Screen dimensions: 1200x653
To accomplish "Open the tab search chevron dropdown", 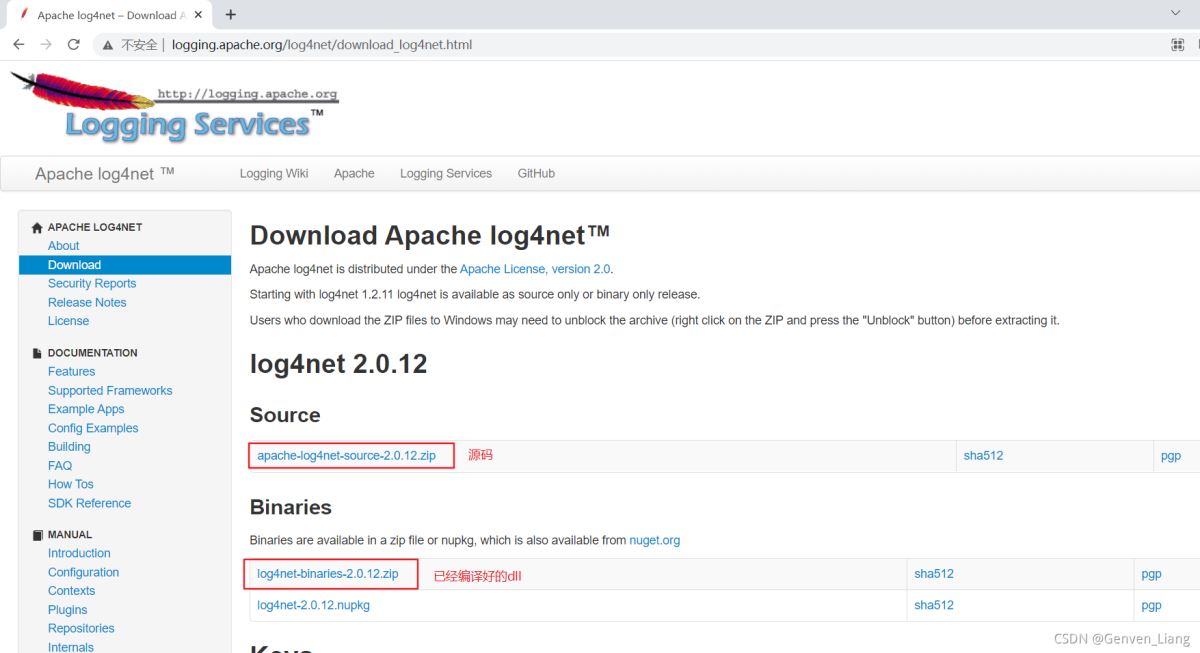I will (x=1175, y=13).
